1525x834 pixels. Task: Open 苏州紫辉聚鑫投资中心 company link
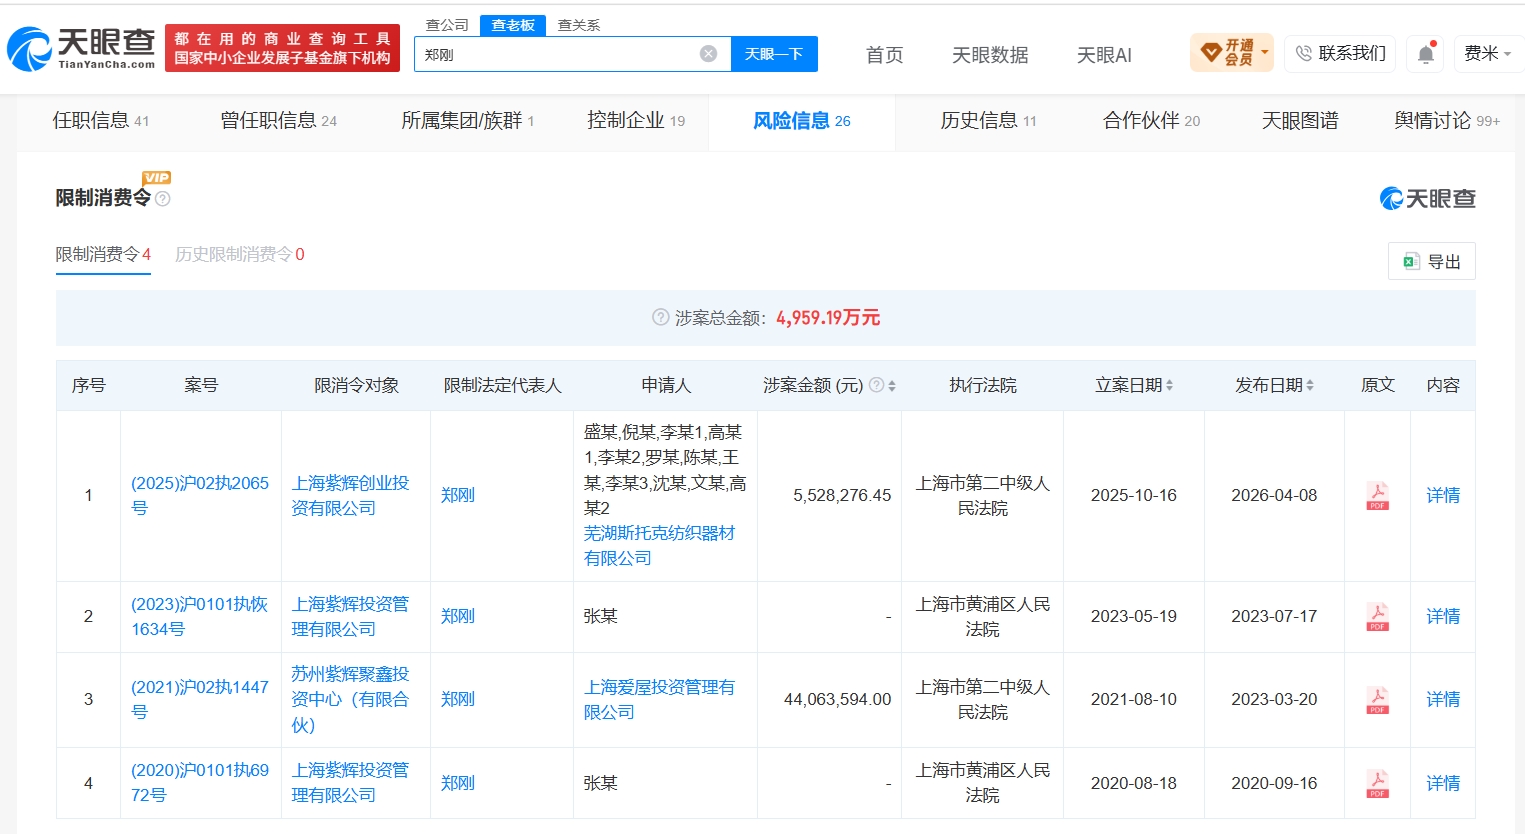[x=351, y=700]
